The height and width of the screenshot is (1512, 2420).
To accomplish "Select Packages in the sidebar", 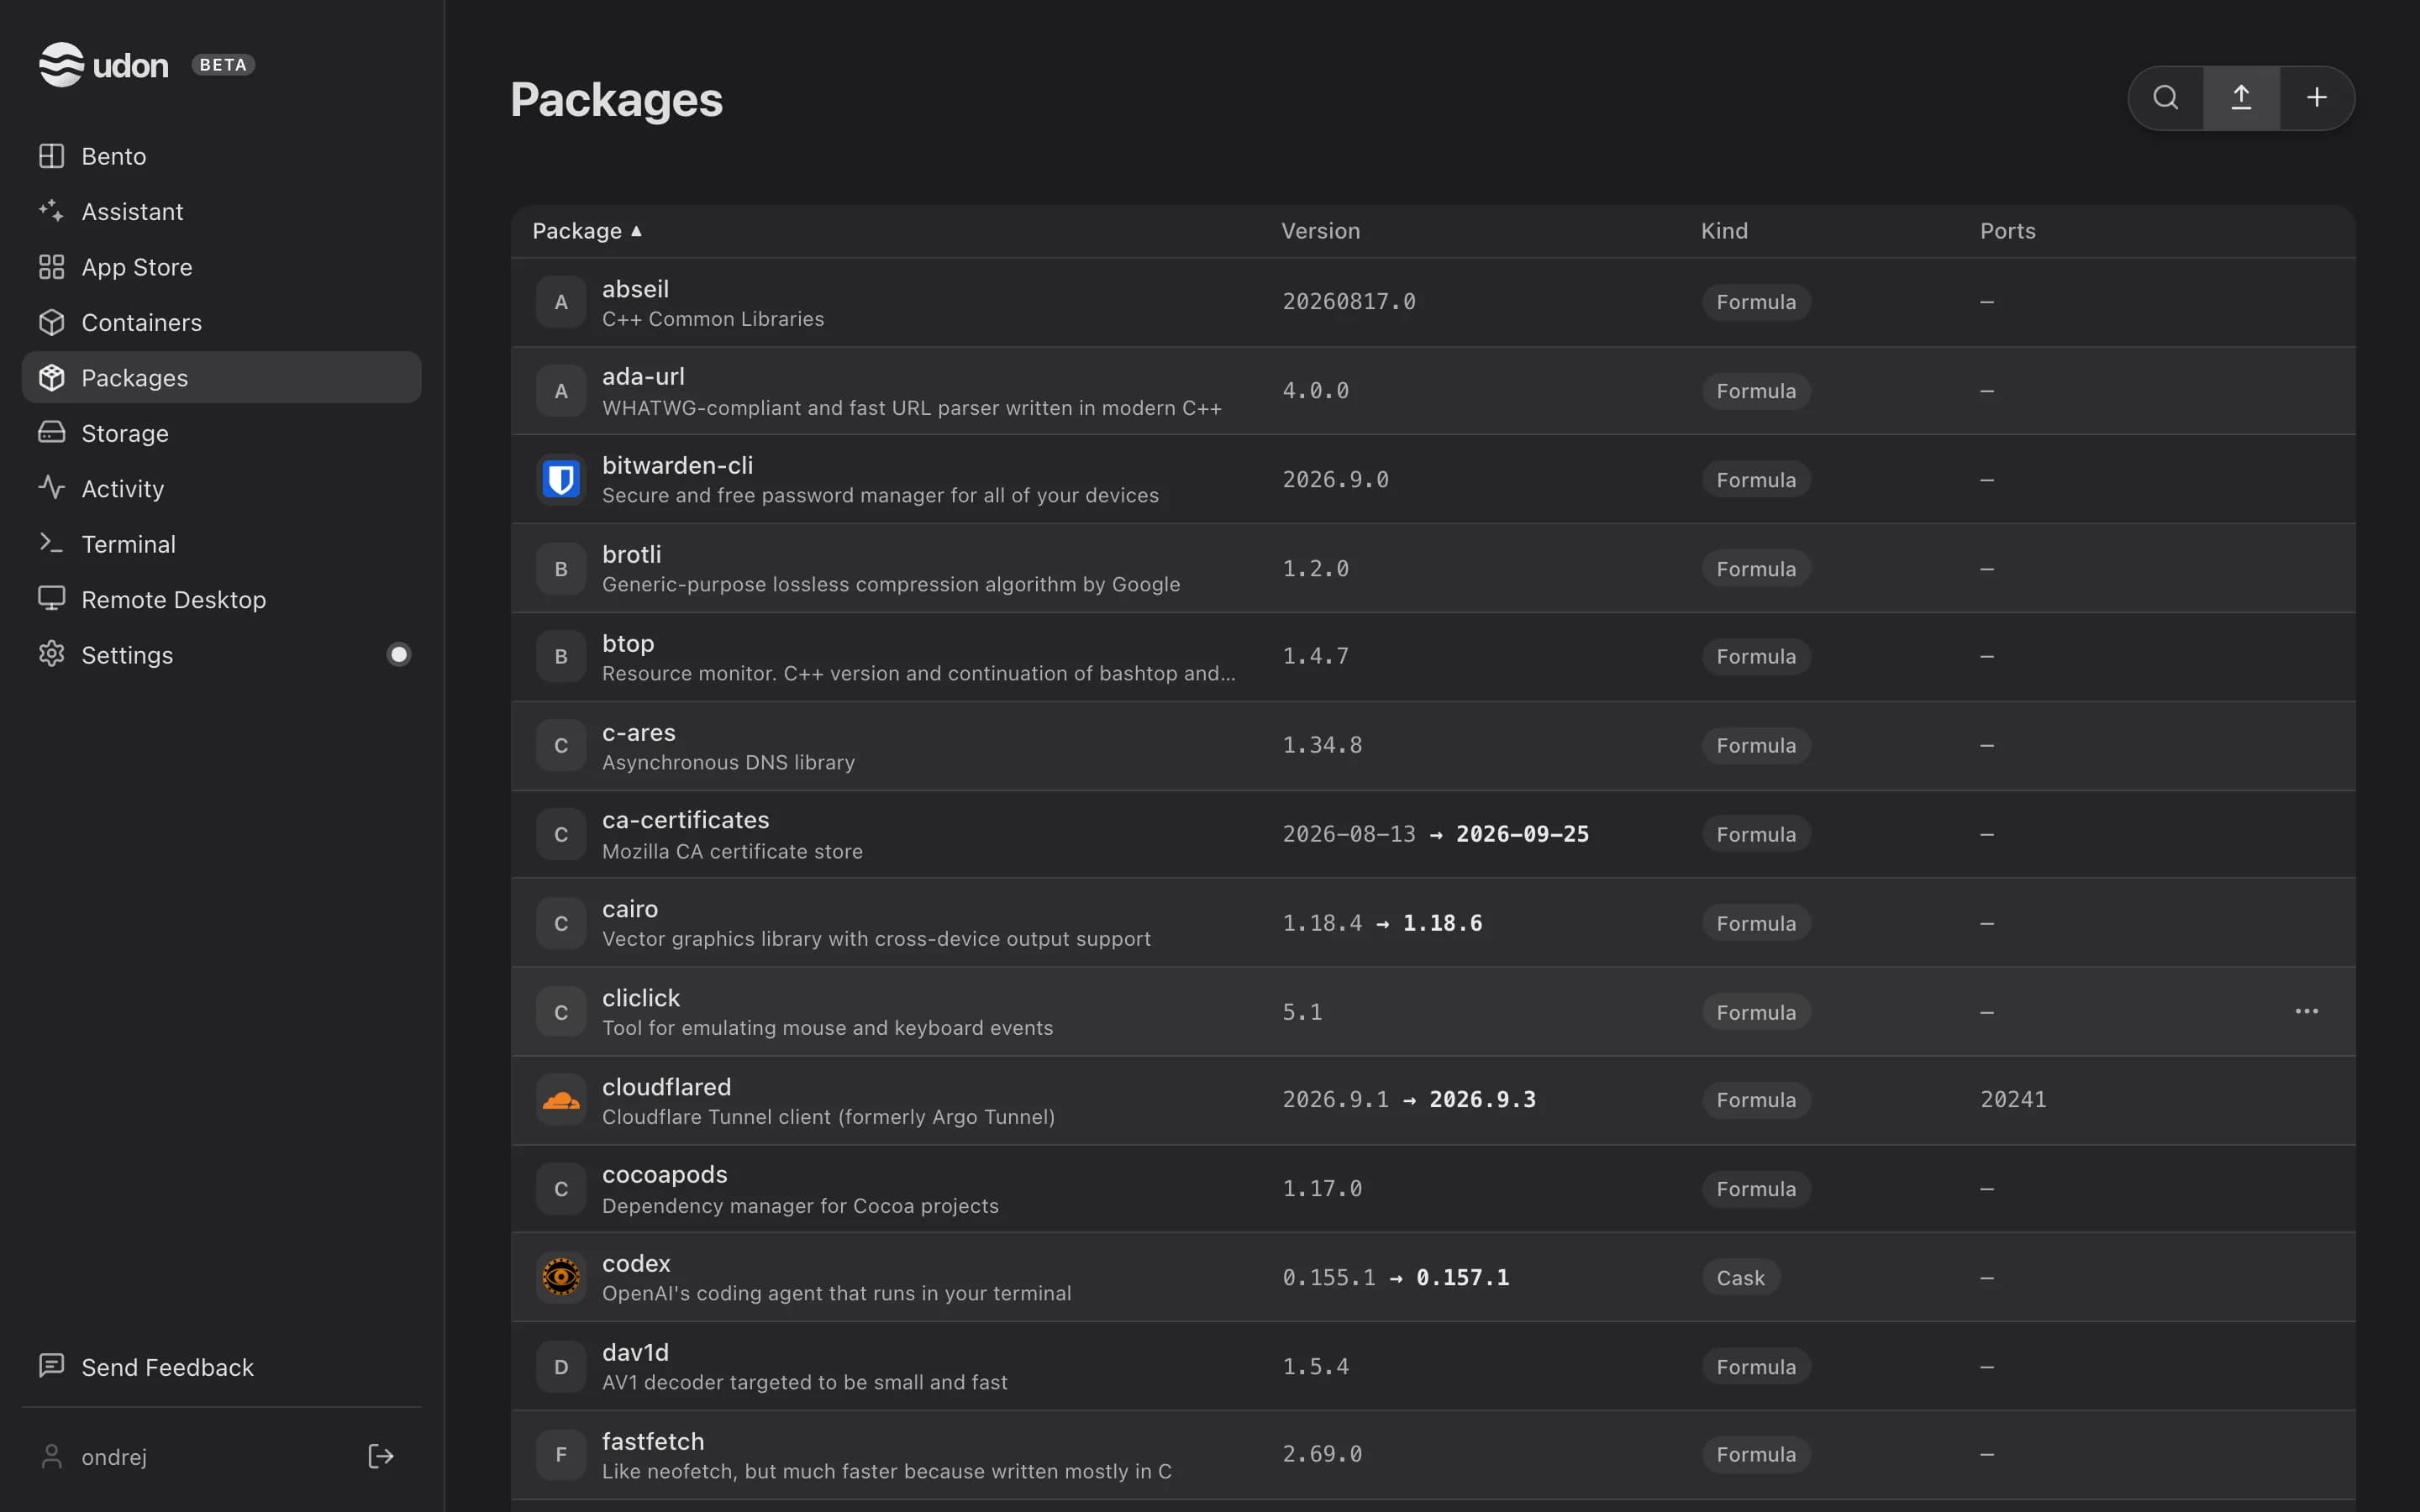I will point(221,378).
